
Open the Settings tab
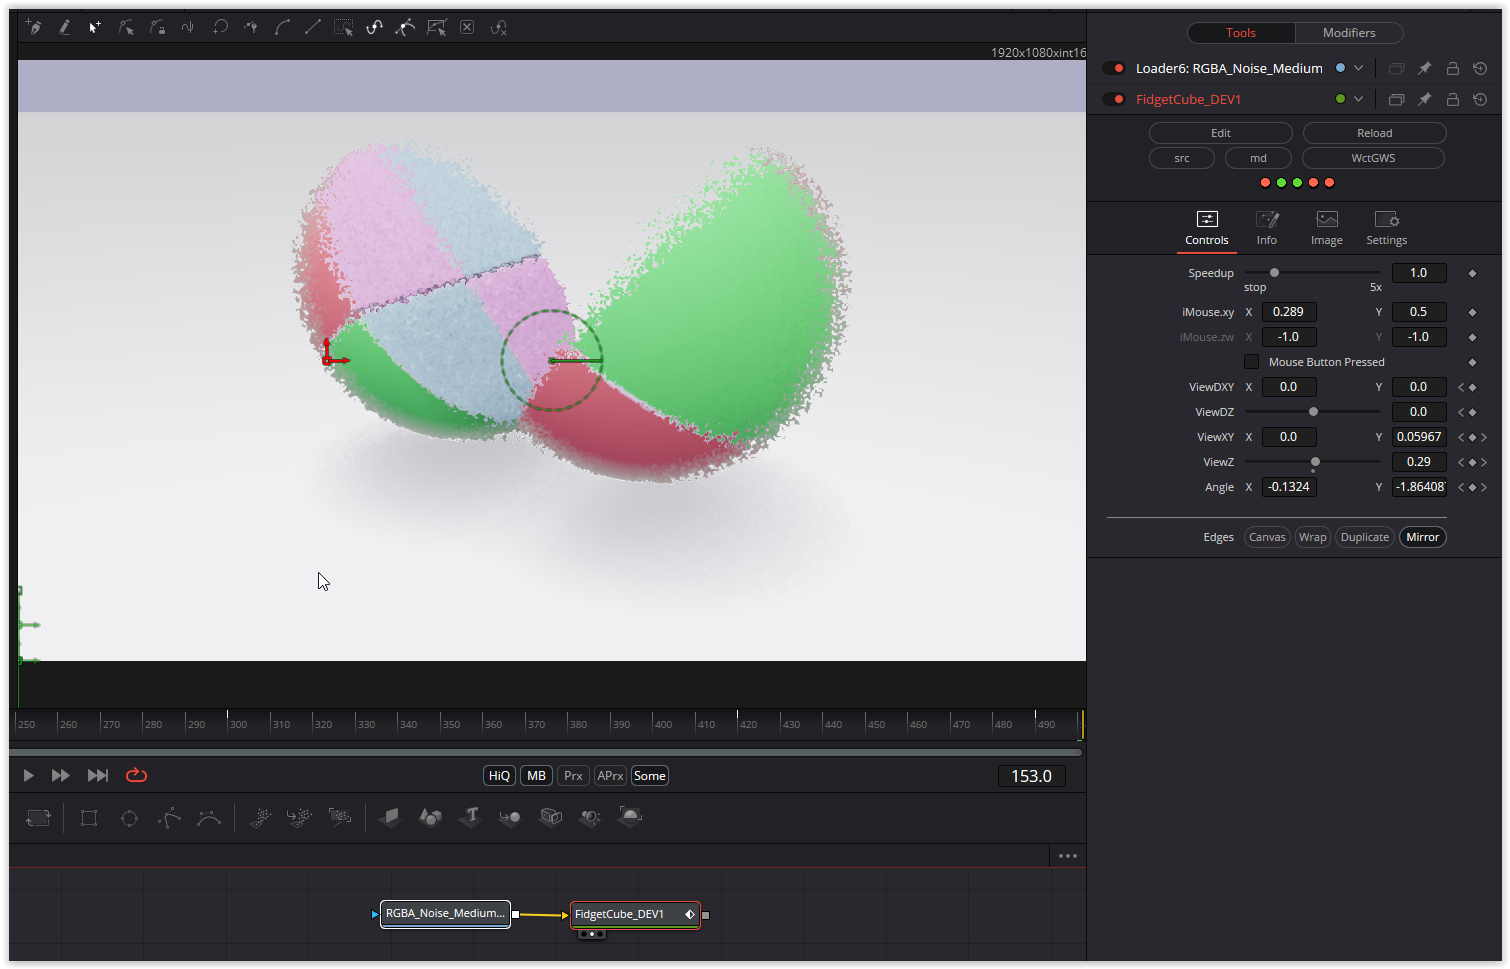point(1387,228)
